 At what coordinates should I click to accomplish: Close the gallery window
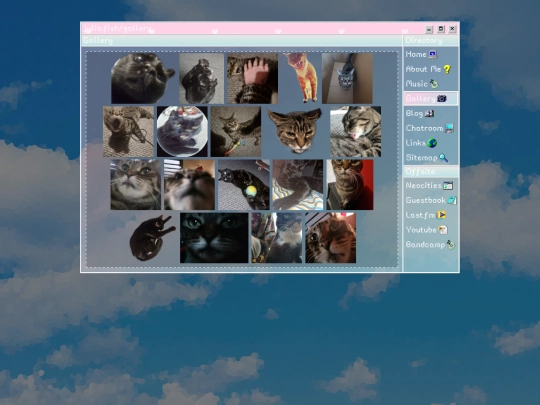pos(453,29)
